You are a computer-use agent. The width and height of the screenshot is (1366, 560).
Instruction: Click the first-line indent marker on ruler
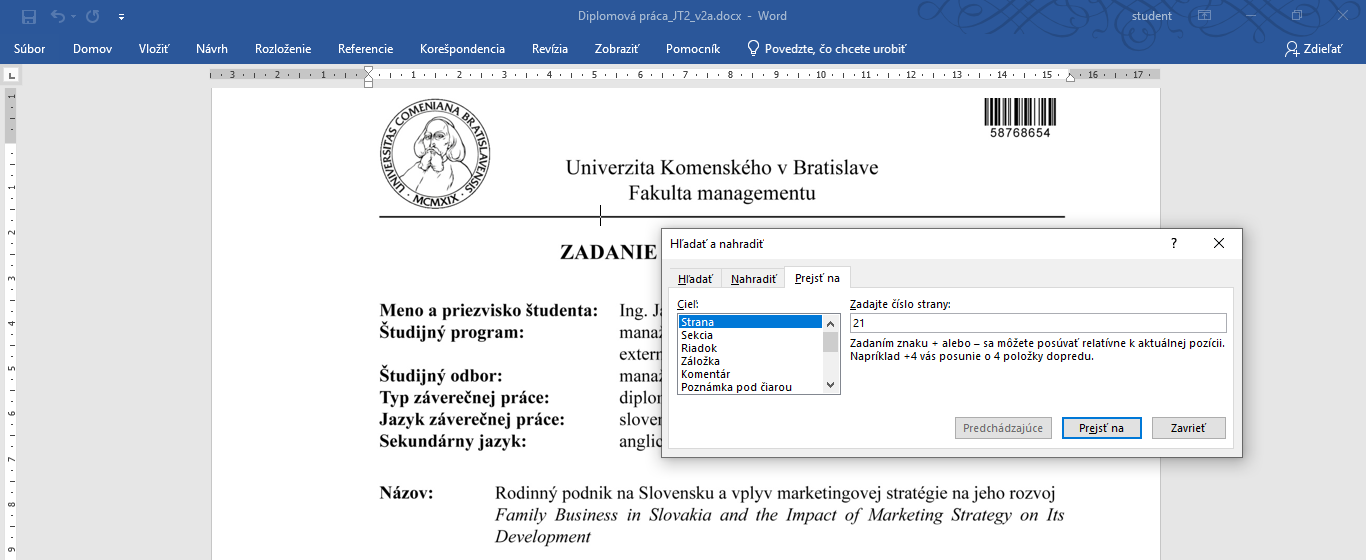pos(368,70)
